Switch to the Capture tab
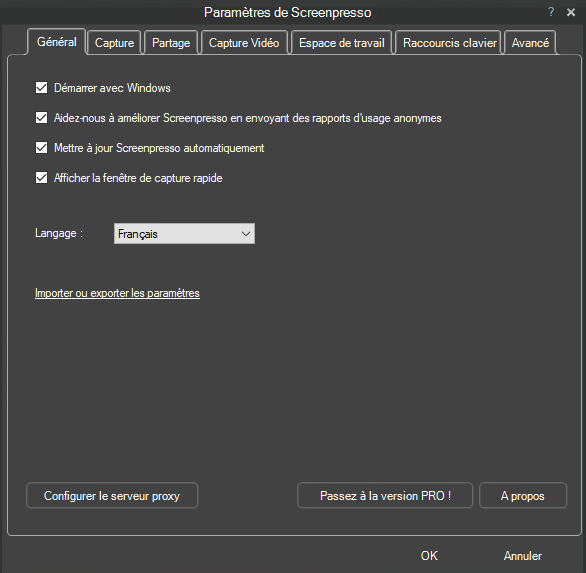 [x=114, y=43]
